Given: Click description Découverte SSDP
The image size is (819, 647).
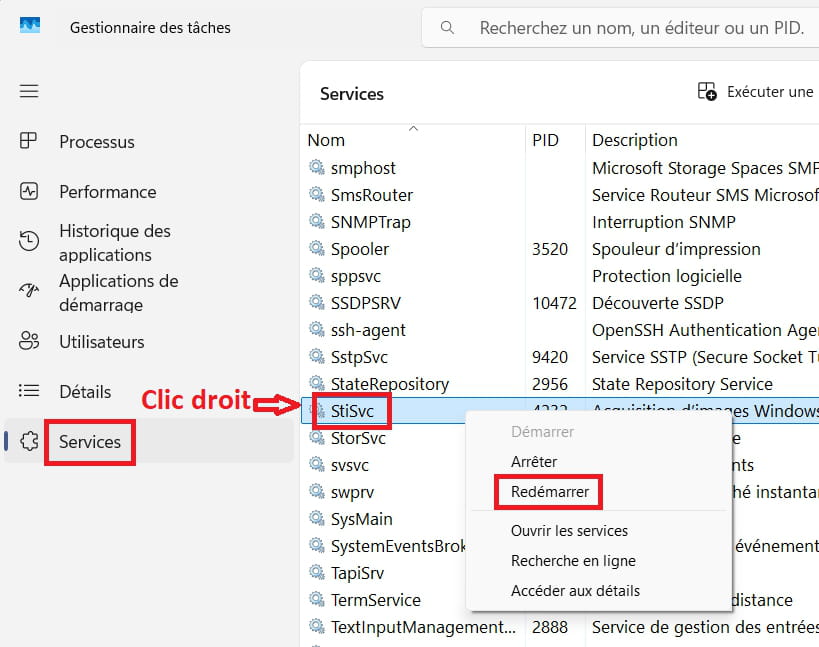Looking at the screenshot, I should (x=658, y=303).
